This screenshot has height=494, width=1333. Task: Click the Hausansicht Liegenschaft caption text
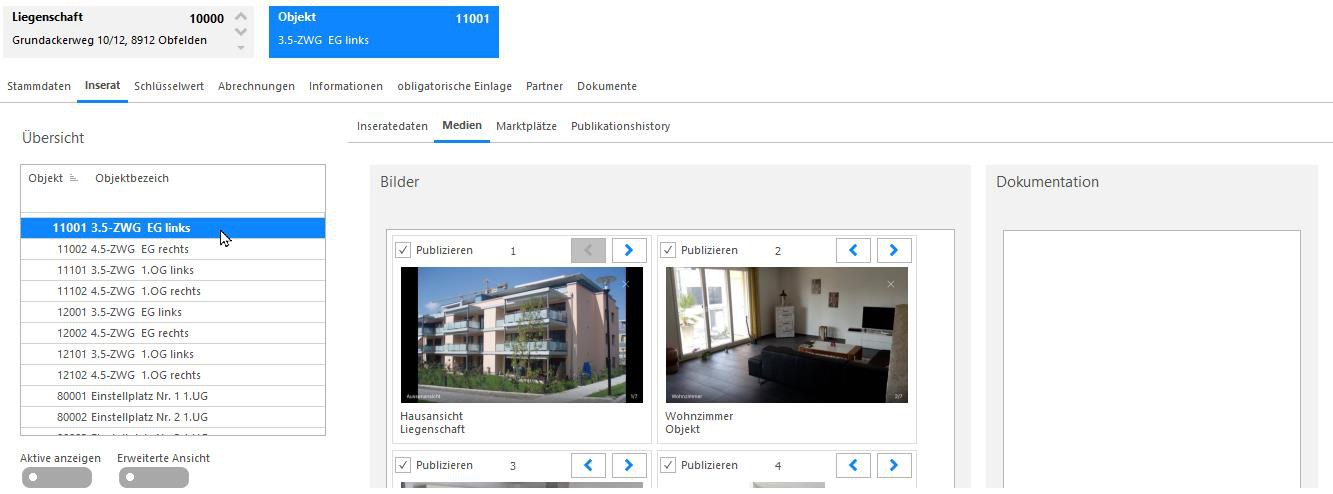click(x=432, y=423)
